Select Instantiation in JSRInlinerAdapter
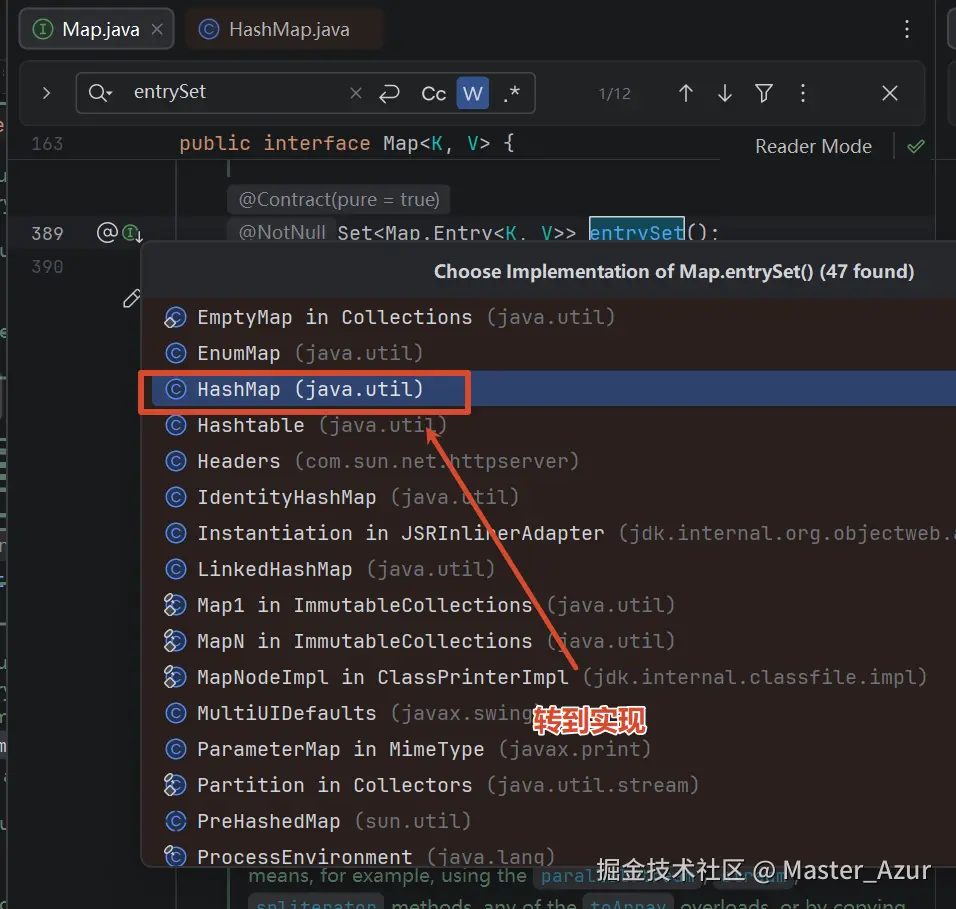The height and width of the screenshot is (909, 956). point(548,533)
